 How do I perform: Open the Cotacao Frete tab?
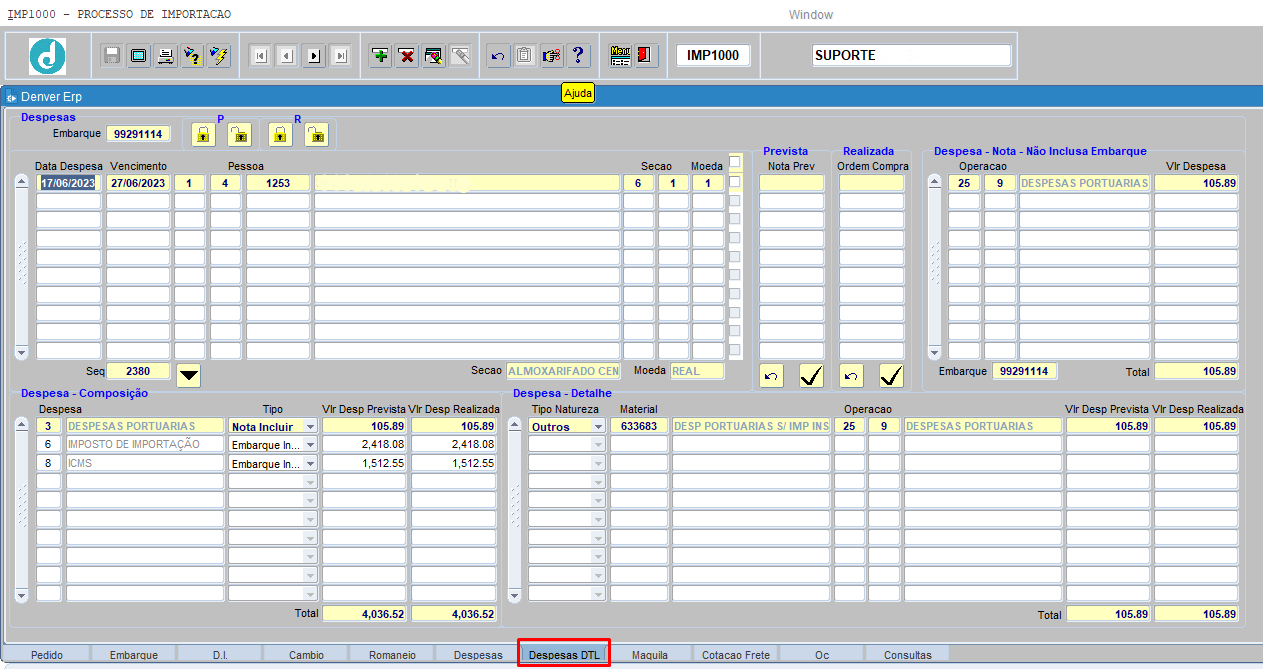point(736,655)
